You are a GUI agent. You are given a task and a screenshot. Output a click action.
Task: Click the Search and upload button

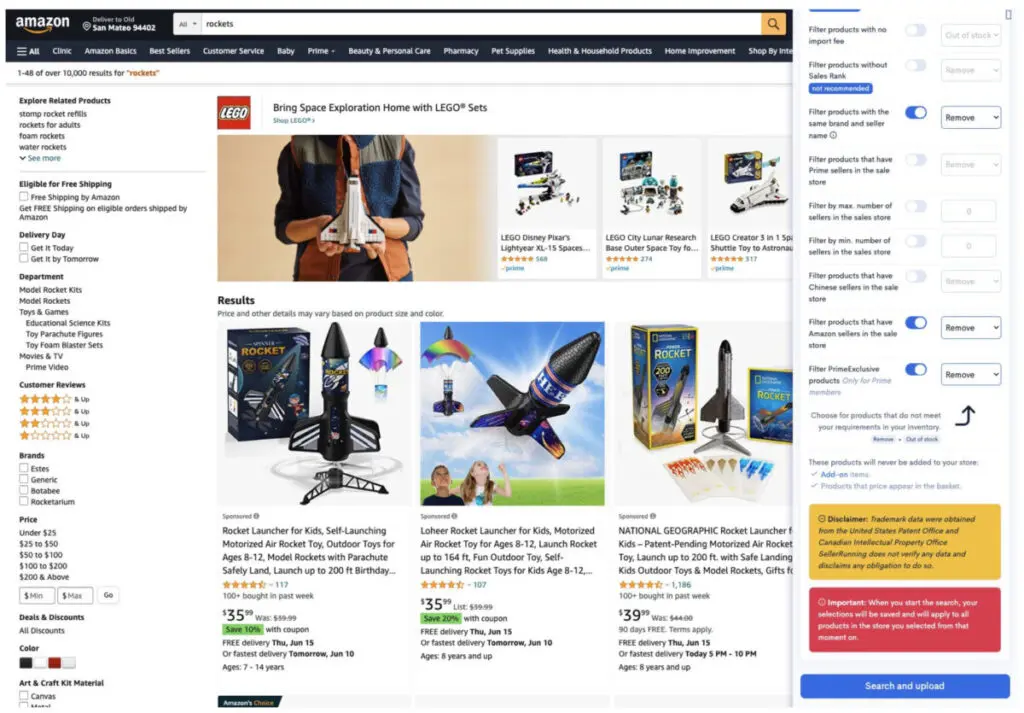[904, 686]
